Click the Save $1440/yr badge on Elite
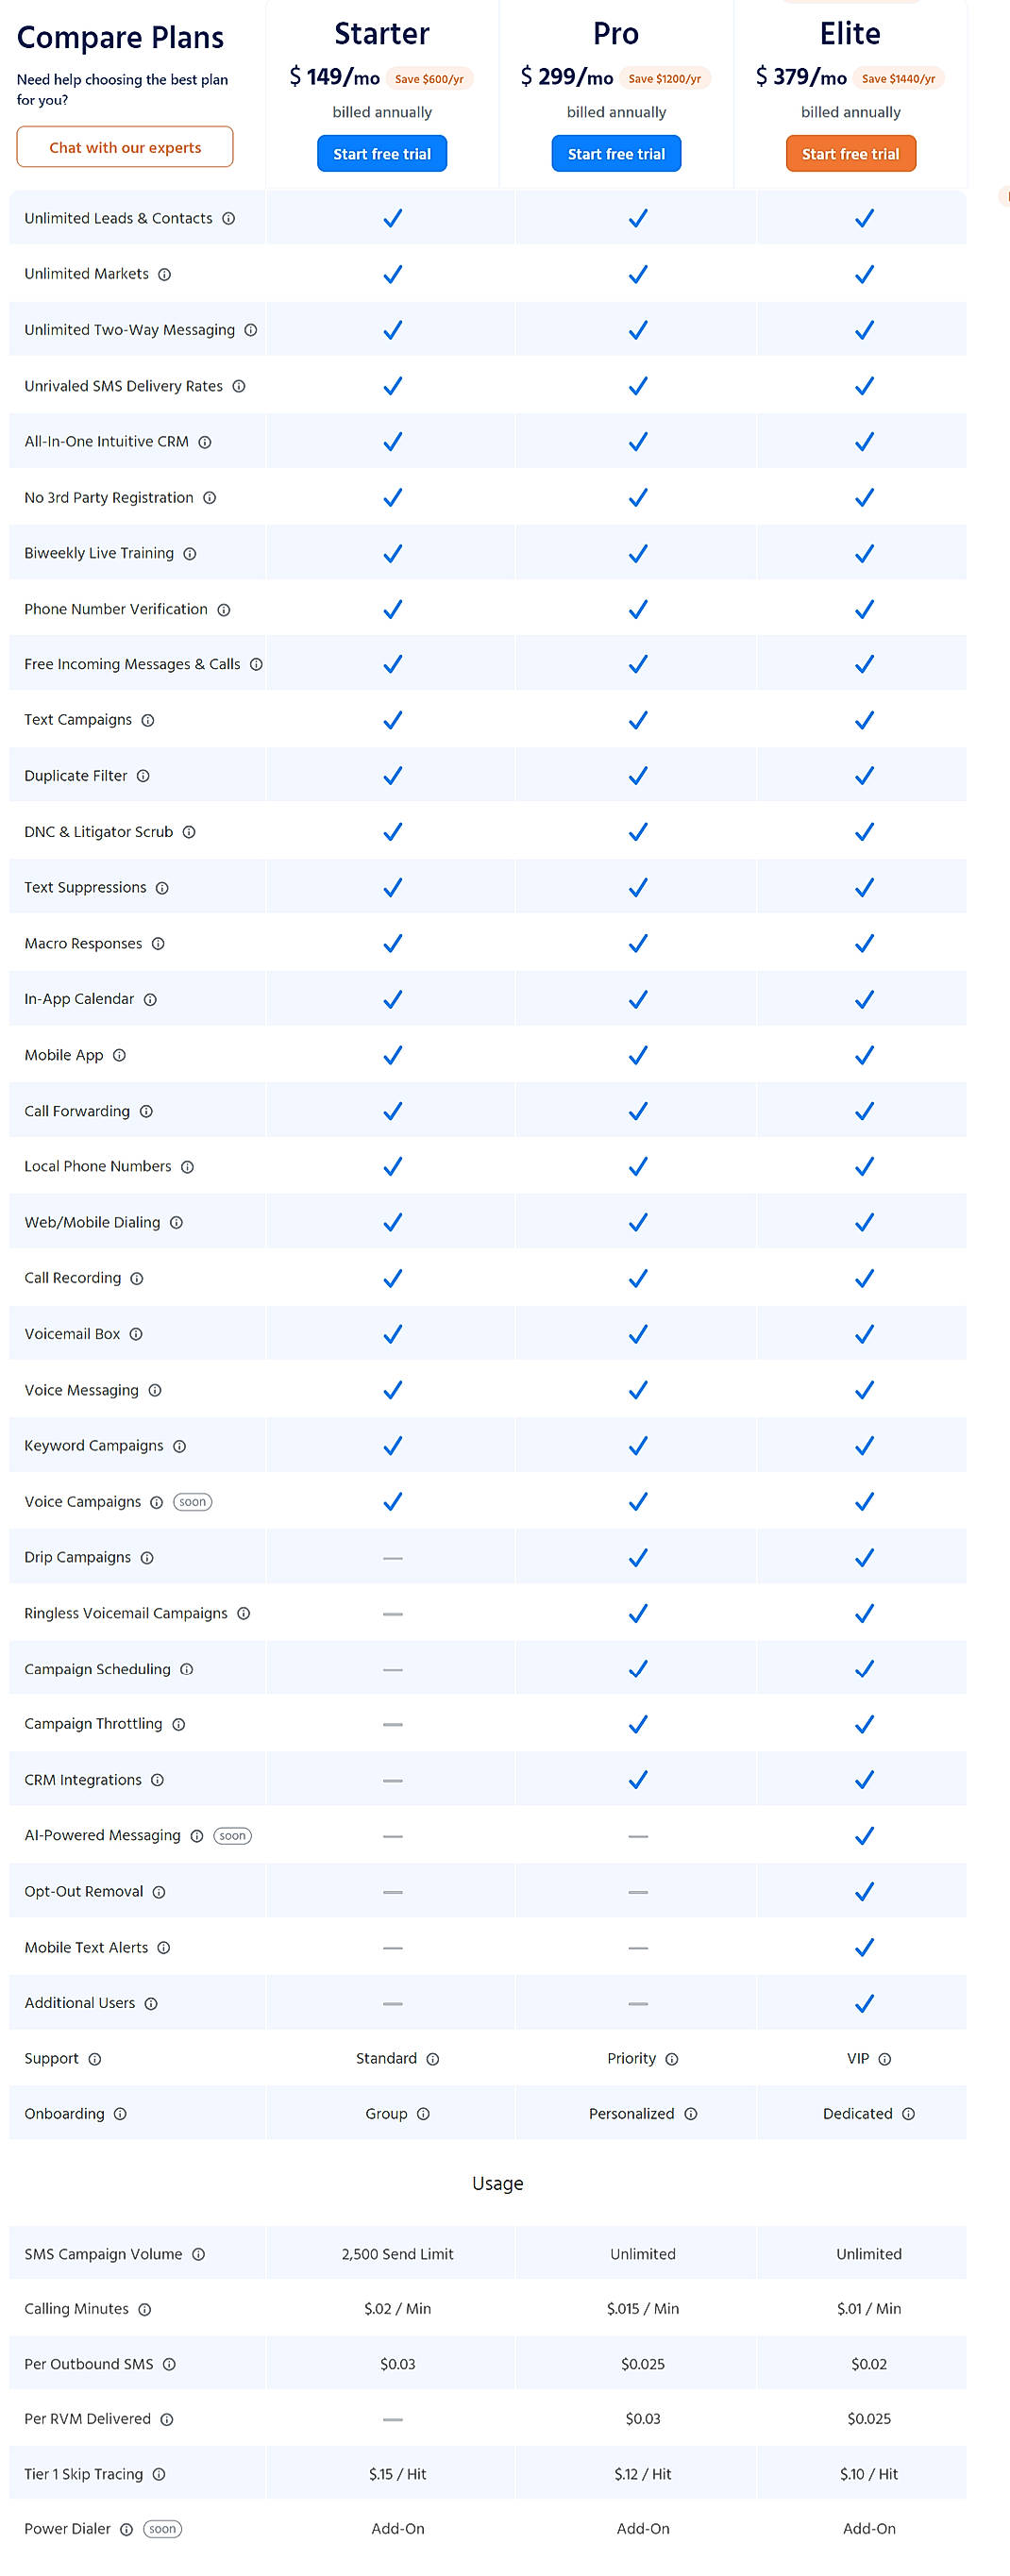Screen dimensions: 1010x2576 pos(898,77)
